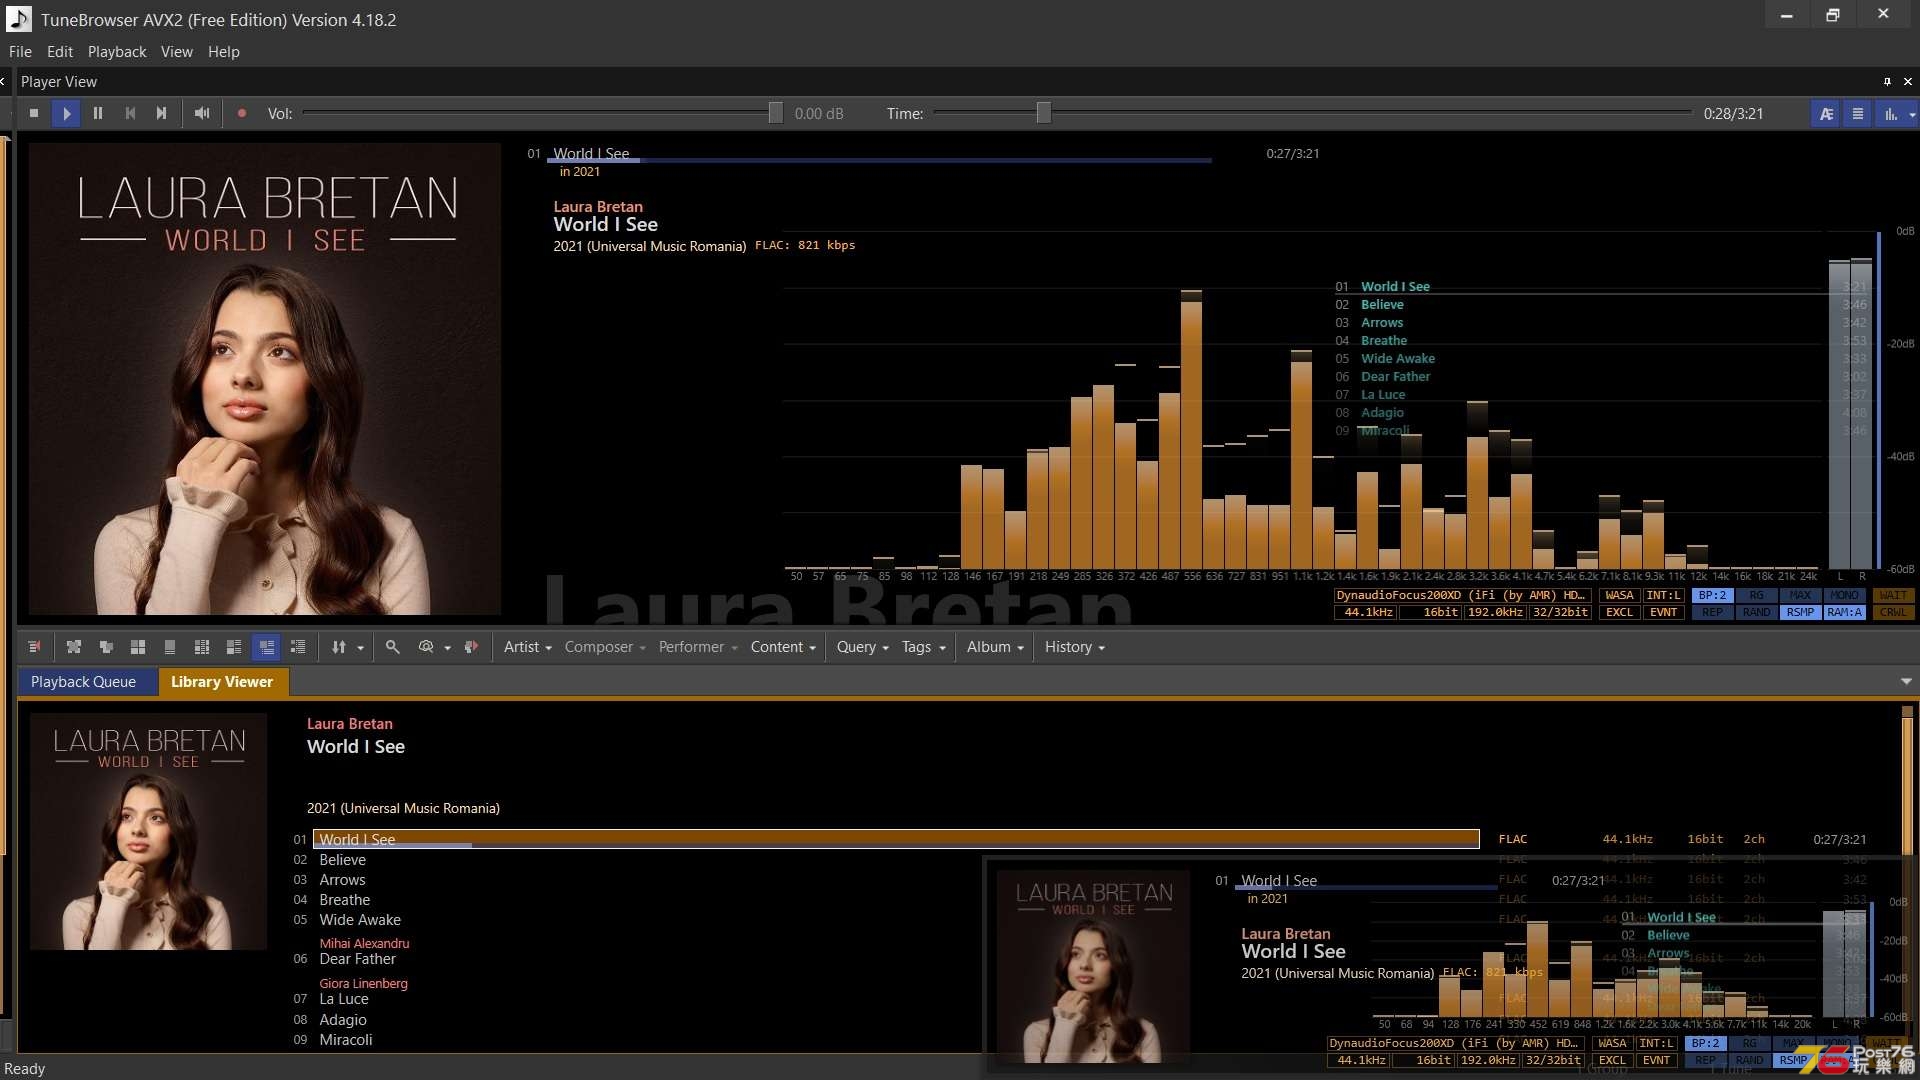This screenshot has height=1080, width=1920.
Task: Click the large album cover in Player View
Action: click(x=265, y=378)
